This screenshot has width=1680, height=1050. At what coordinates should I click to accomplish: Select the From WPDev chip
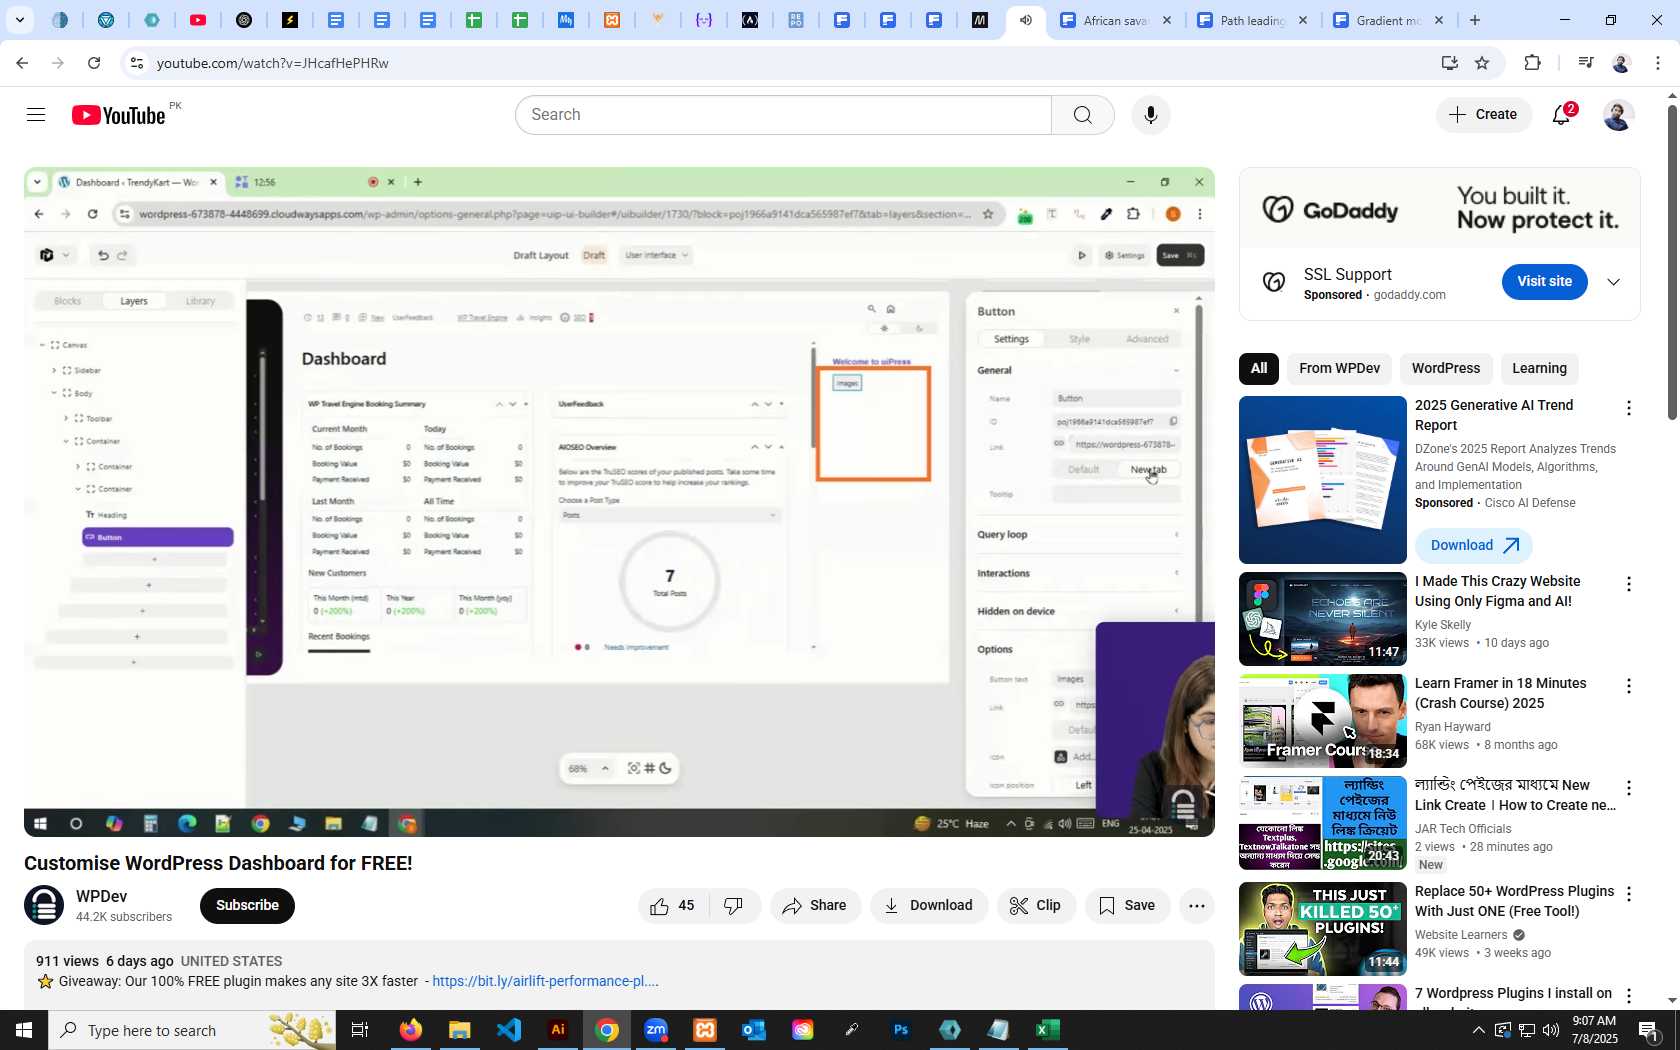tap(1339, 369)
